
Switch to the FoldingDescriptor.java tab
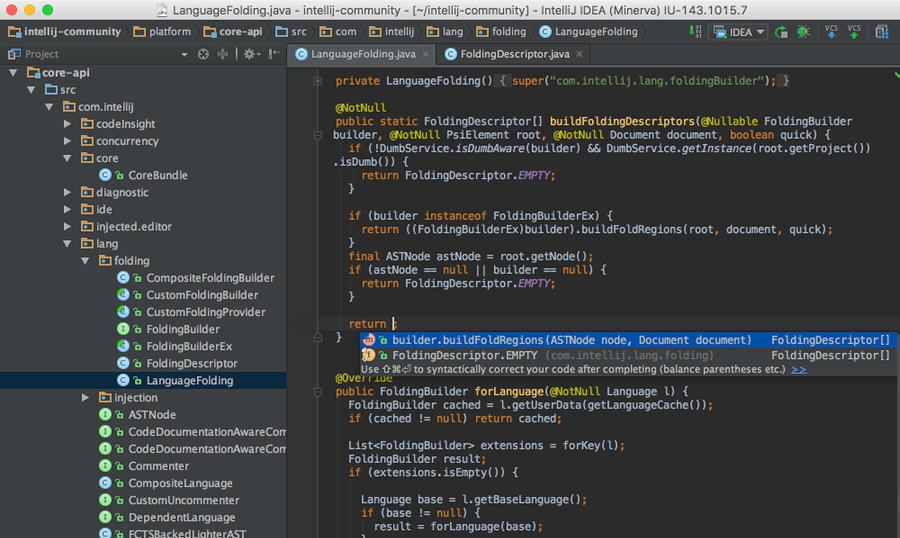514,54
